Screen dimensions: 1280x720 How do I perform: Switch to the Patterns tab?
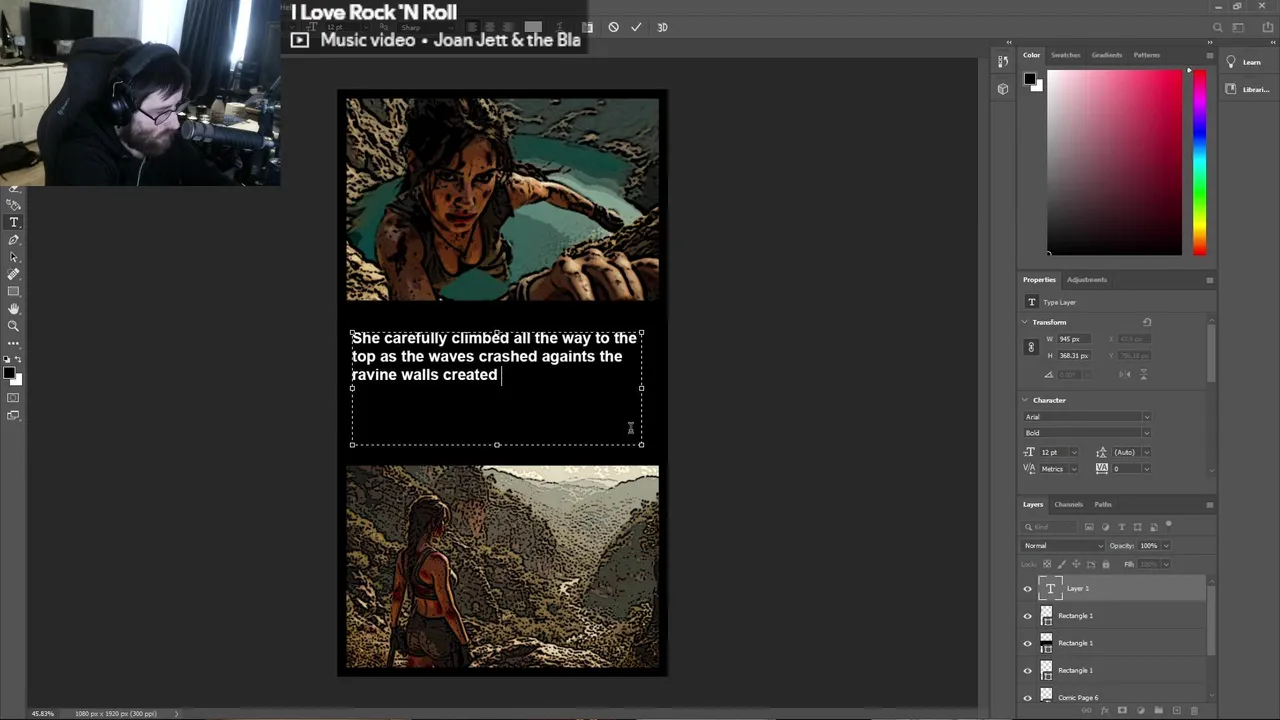click(1147, 55)
